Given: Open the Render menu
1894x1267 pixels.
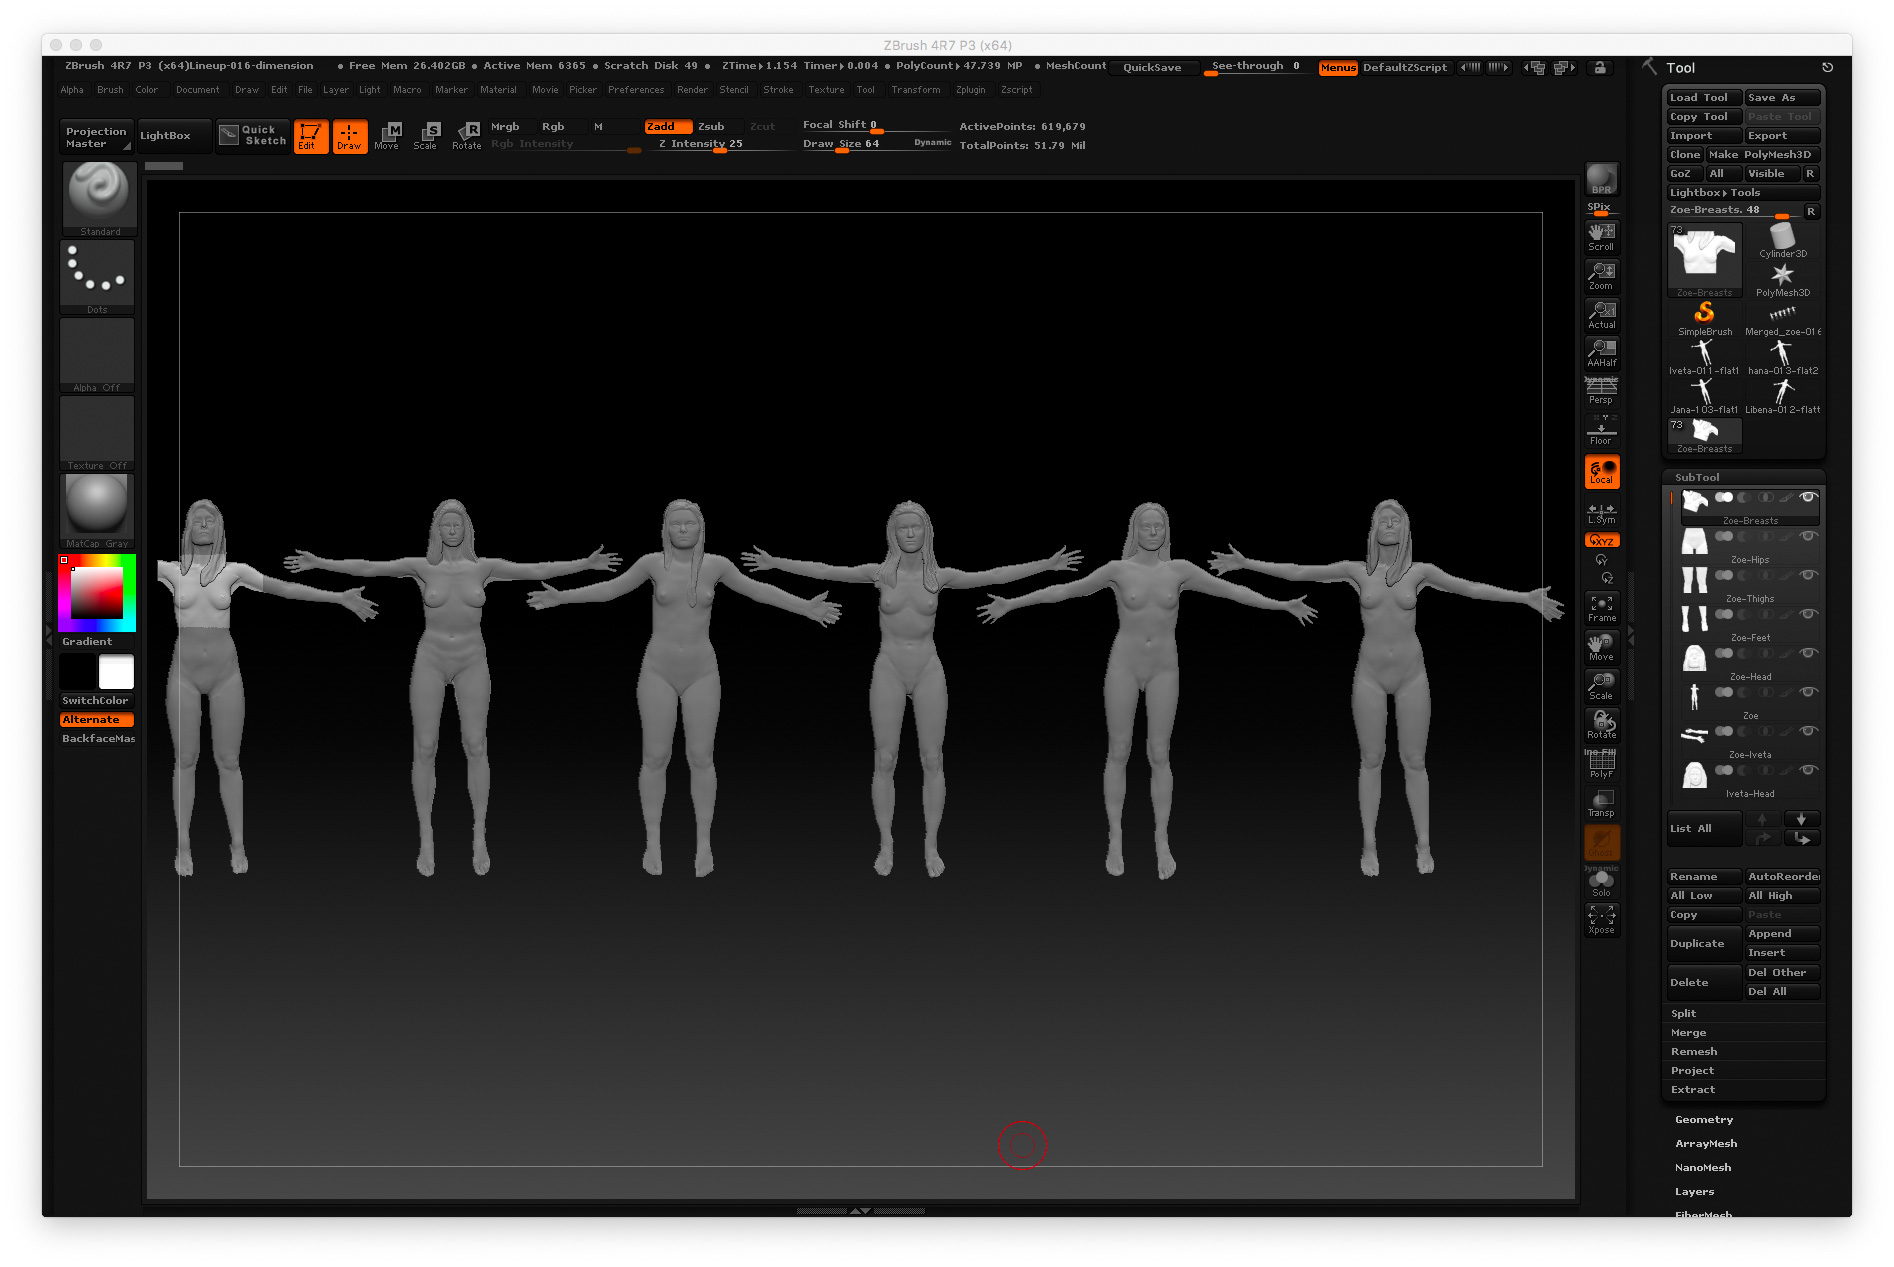Looking at the screenshot, I should tap(692, 90).
